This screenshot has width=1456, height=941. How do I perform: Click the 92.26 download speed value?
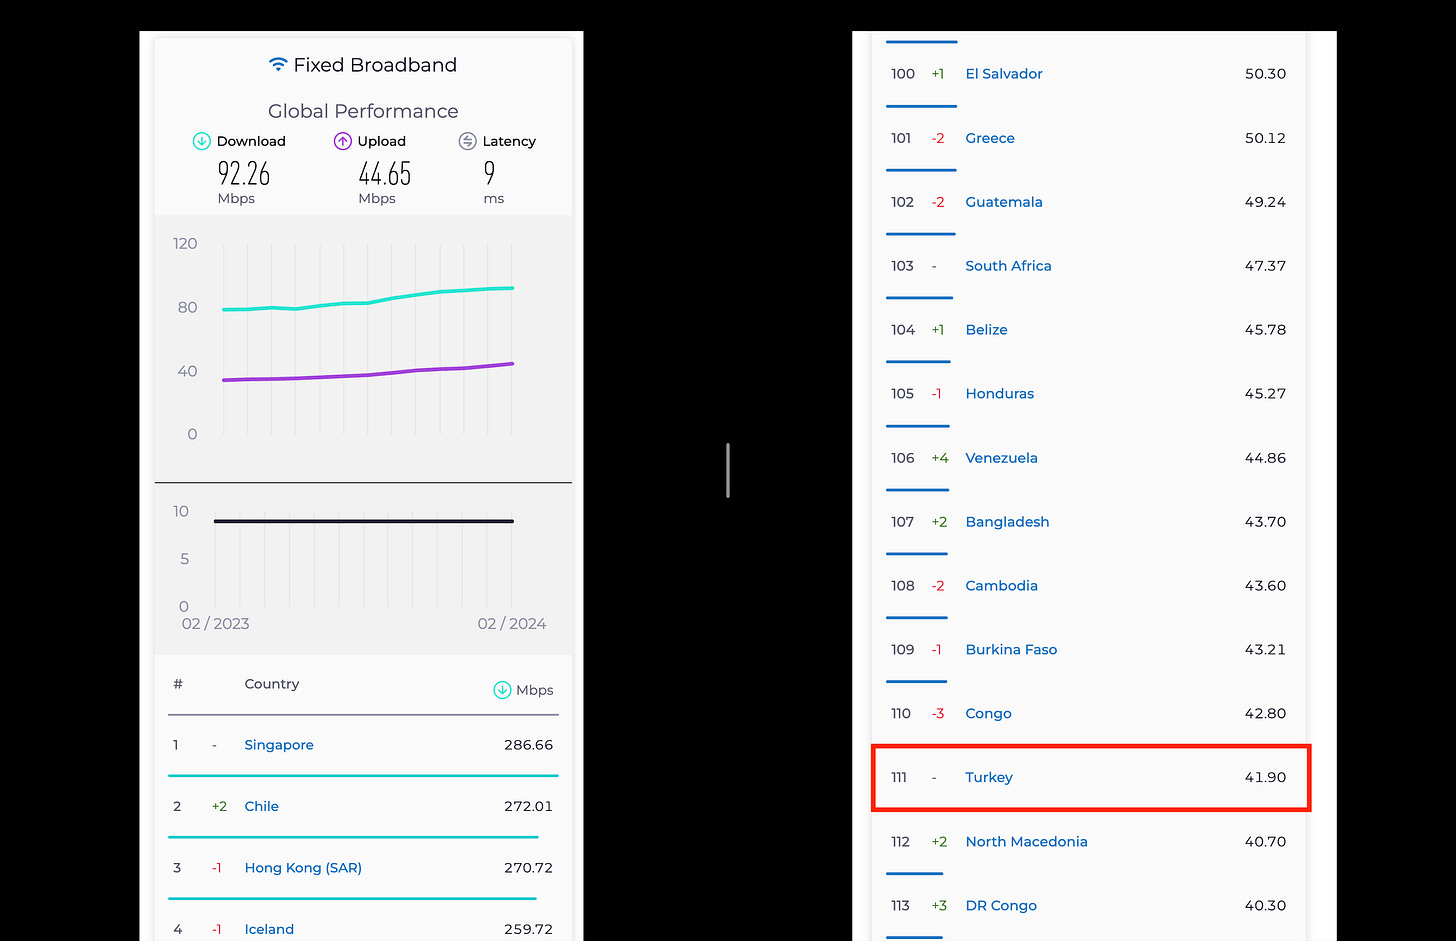(x=244, y=174)
